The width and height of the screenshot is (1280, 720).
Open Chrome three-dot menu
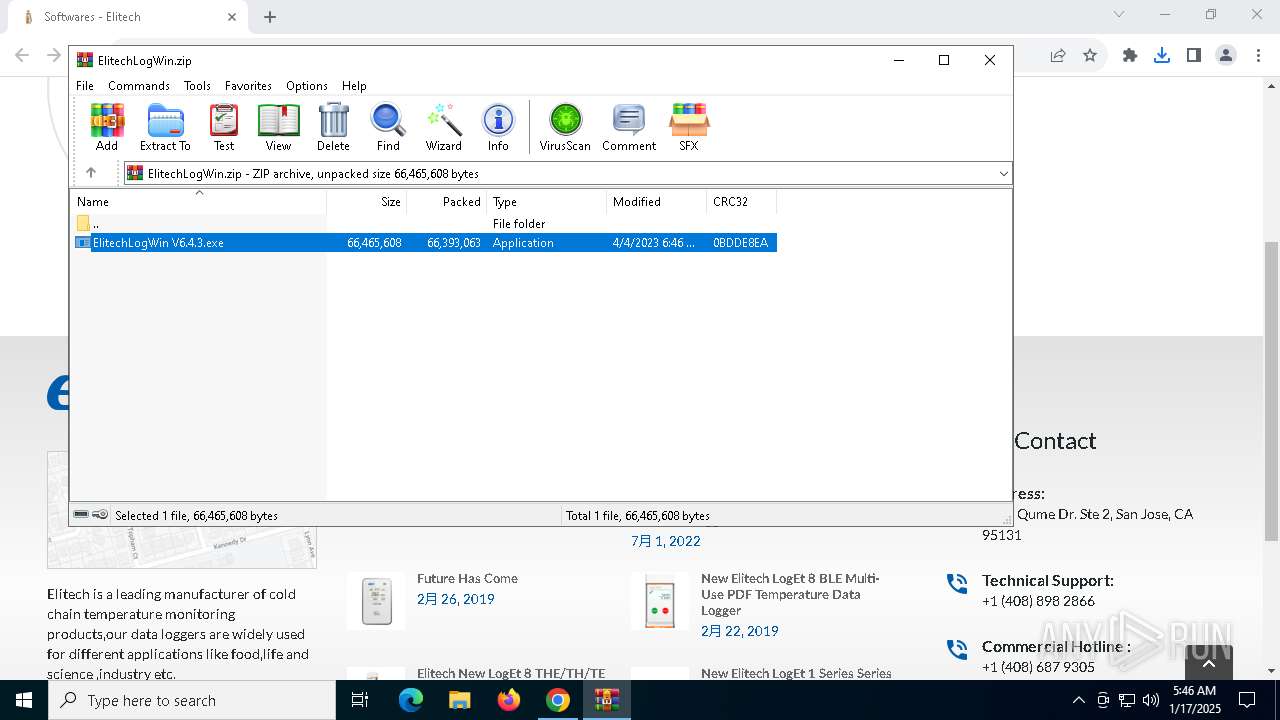click(x=1257, y=56)
